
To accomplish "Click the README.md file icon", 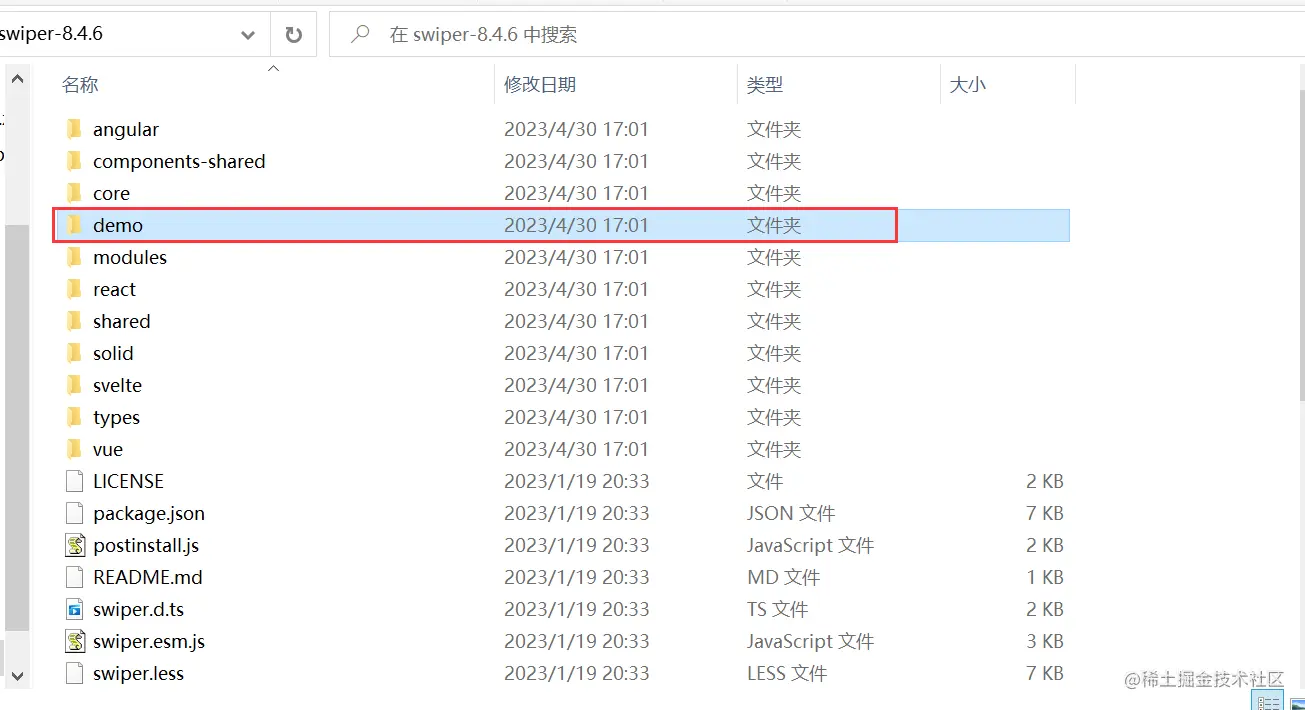I will (x=74, y=577).
